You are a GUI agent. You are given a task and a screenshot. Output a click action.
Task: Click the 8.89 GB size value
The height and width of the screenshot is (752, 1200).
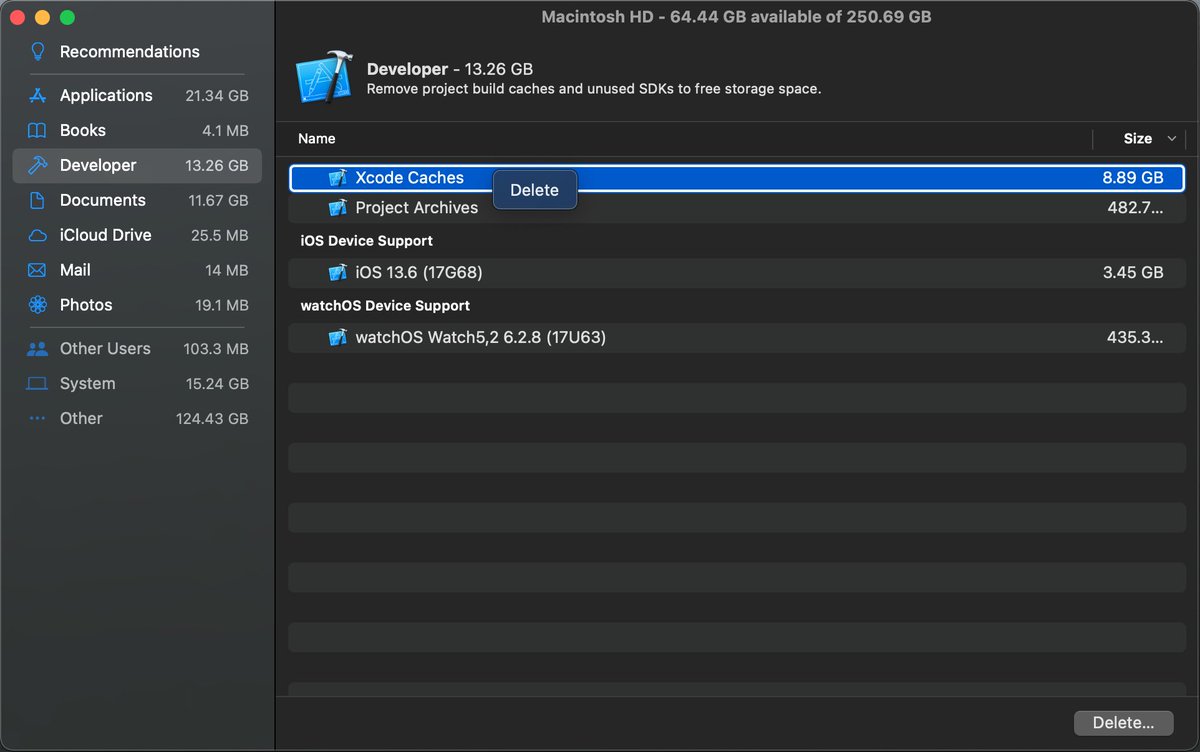[x=1133, y=178]
